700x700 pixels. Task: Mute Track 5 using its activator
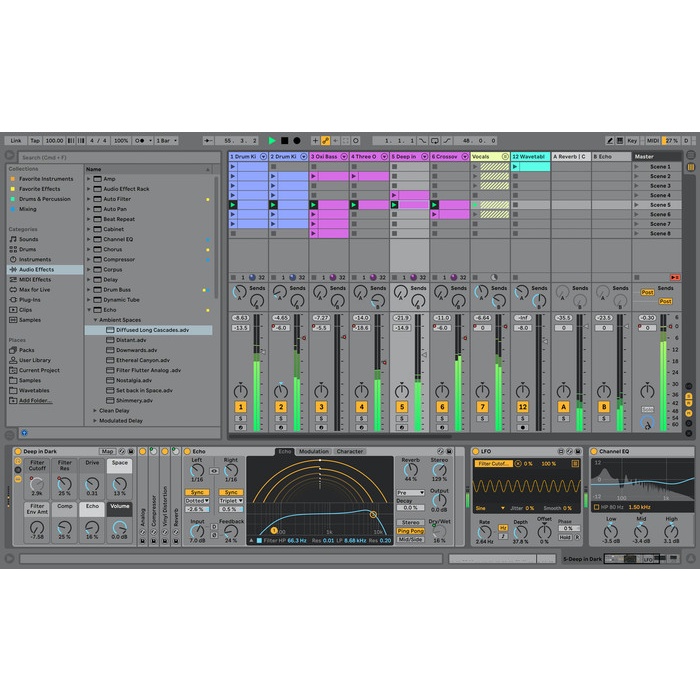tap(402, 407)
